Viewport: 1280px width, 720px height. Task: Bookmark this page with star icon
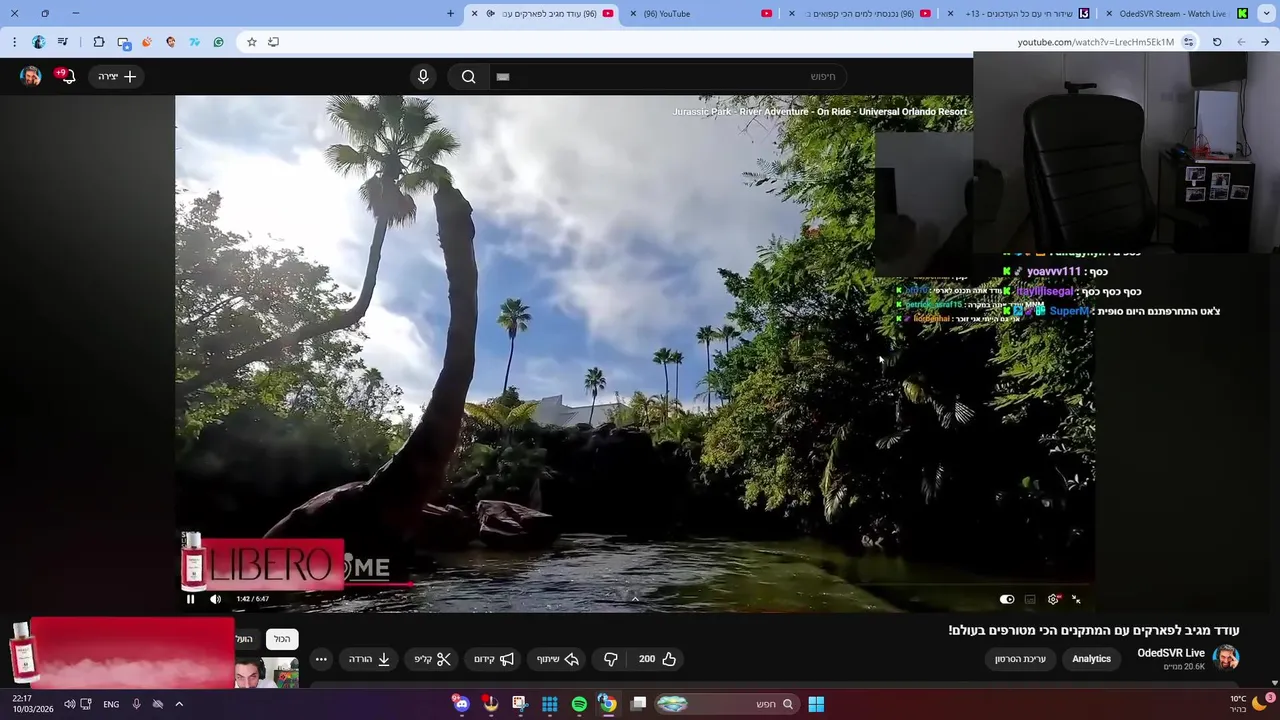252,42
